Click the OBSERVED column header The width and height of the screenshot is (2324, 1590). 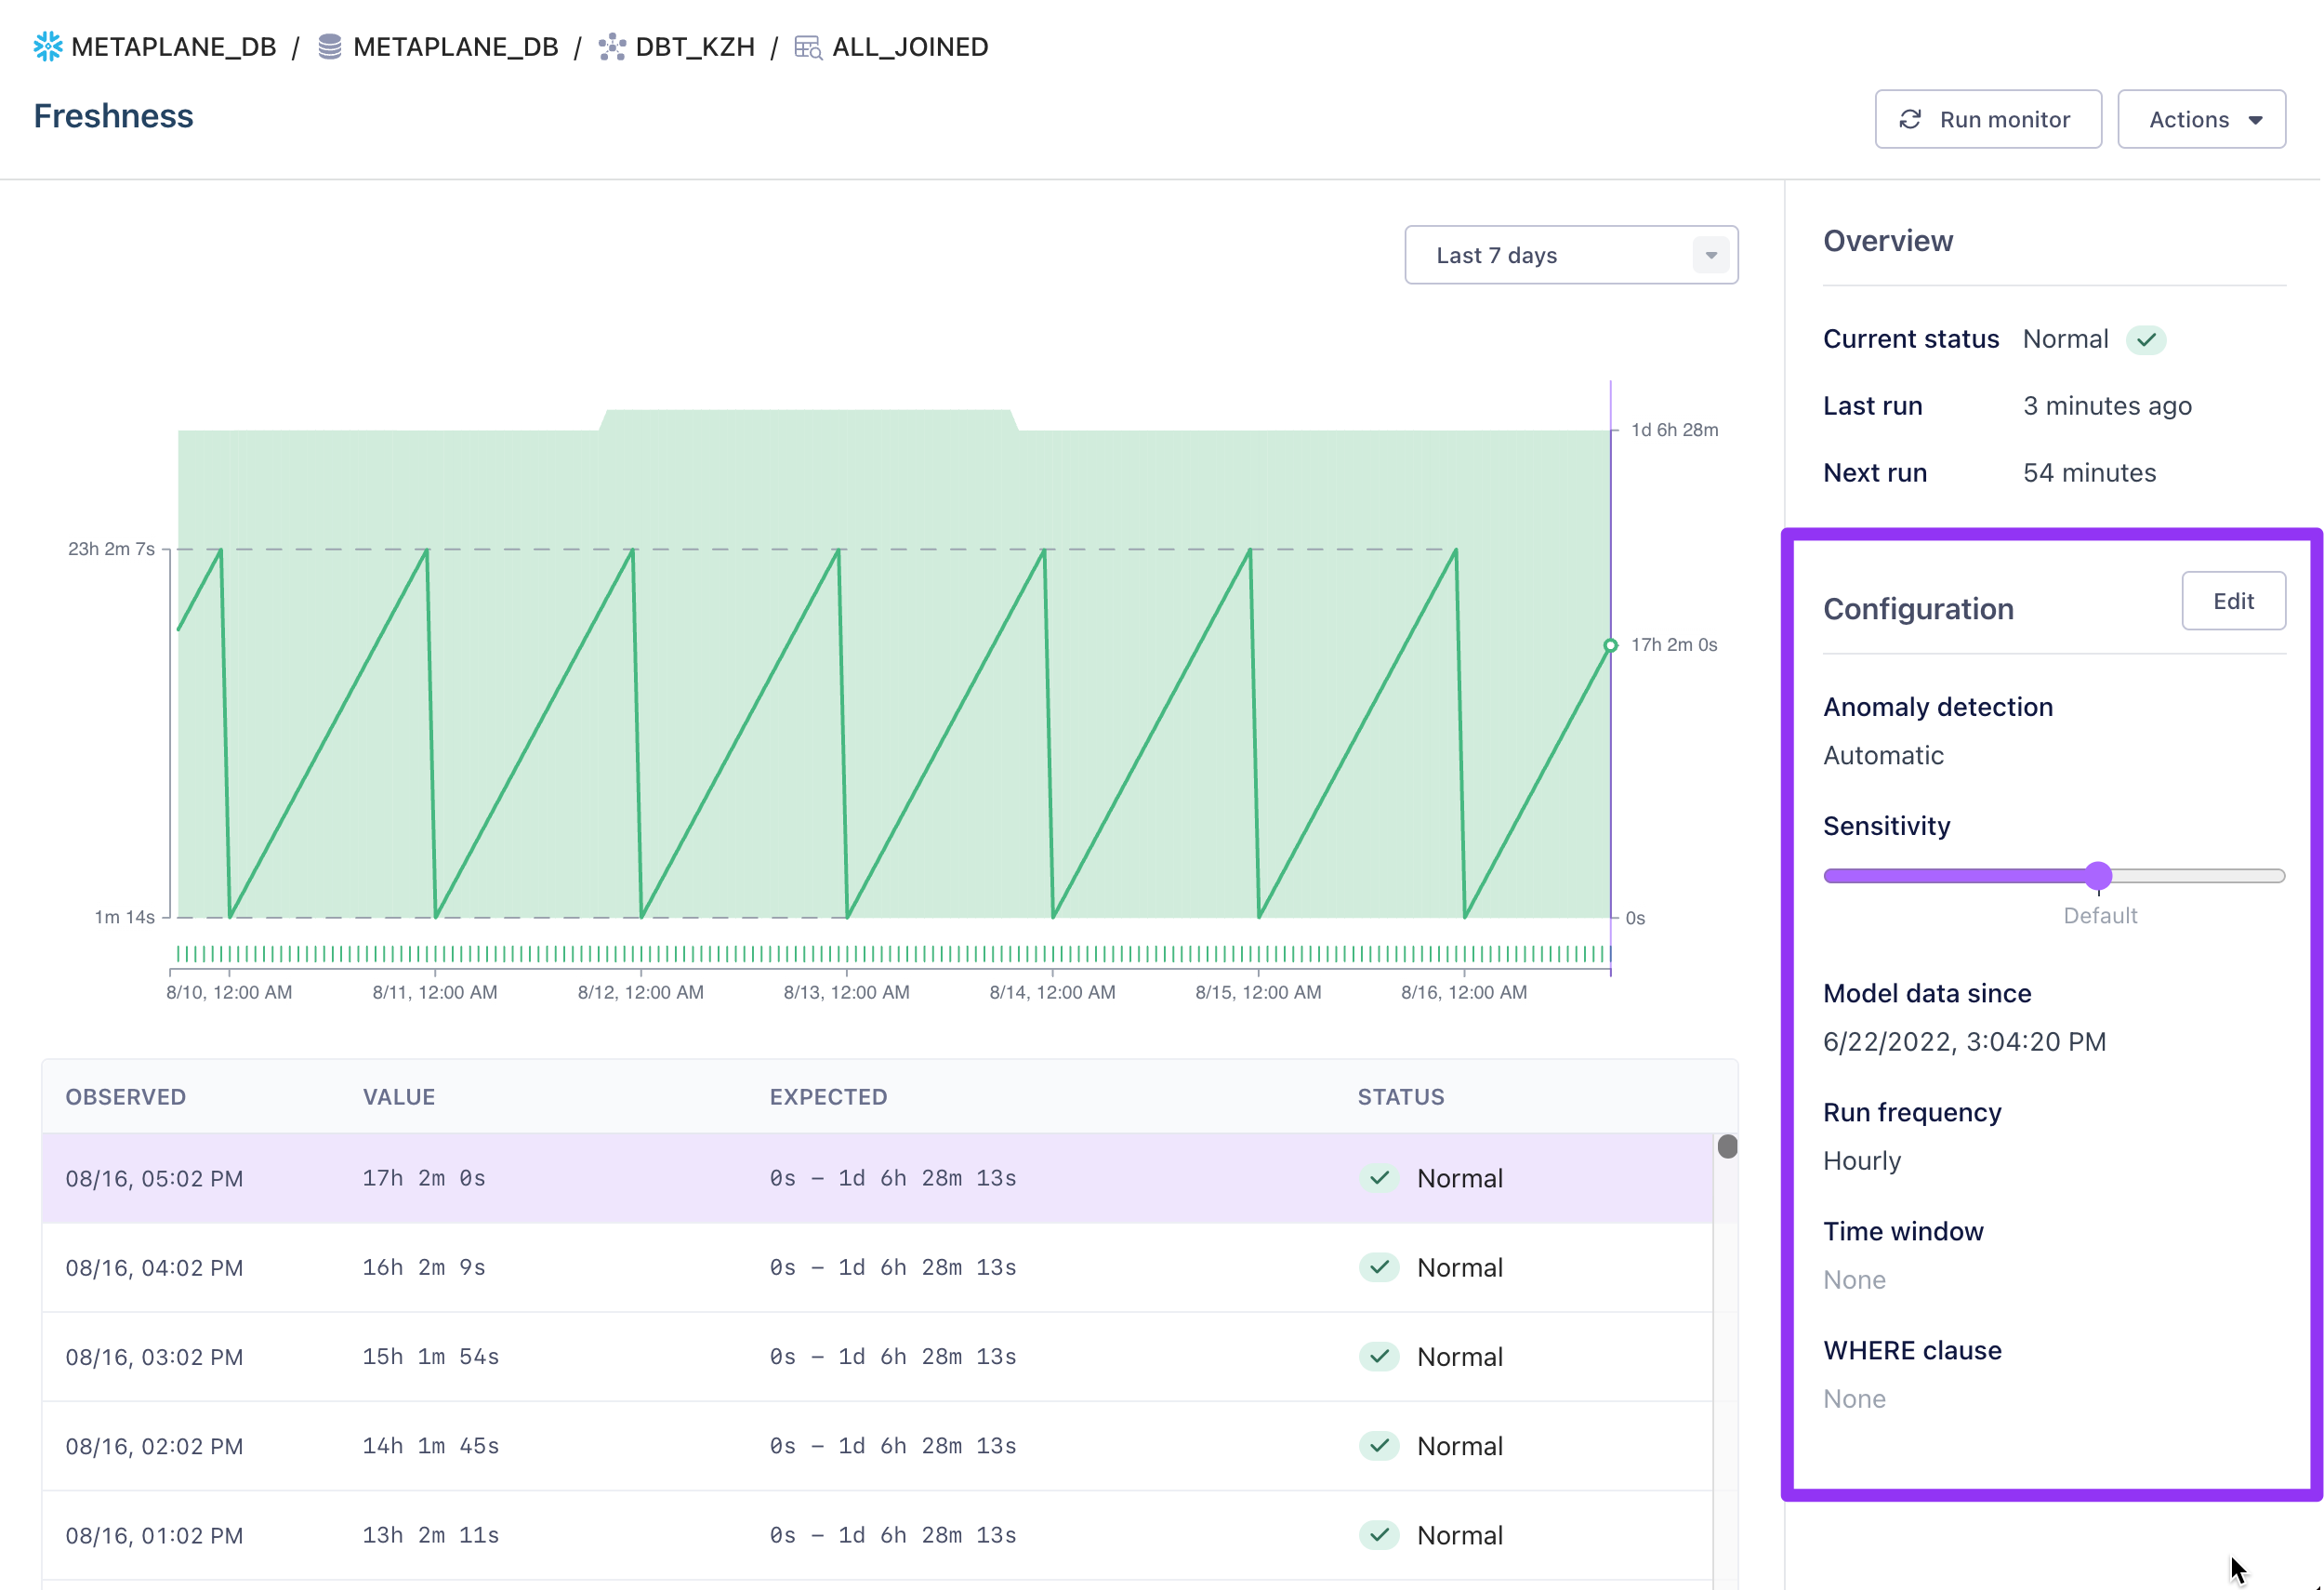click(126, 1097)
